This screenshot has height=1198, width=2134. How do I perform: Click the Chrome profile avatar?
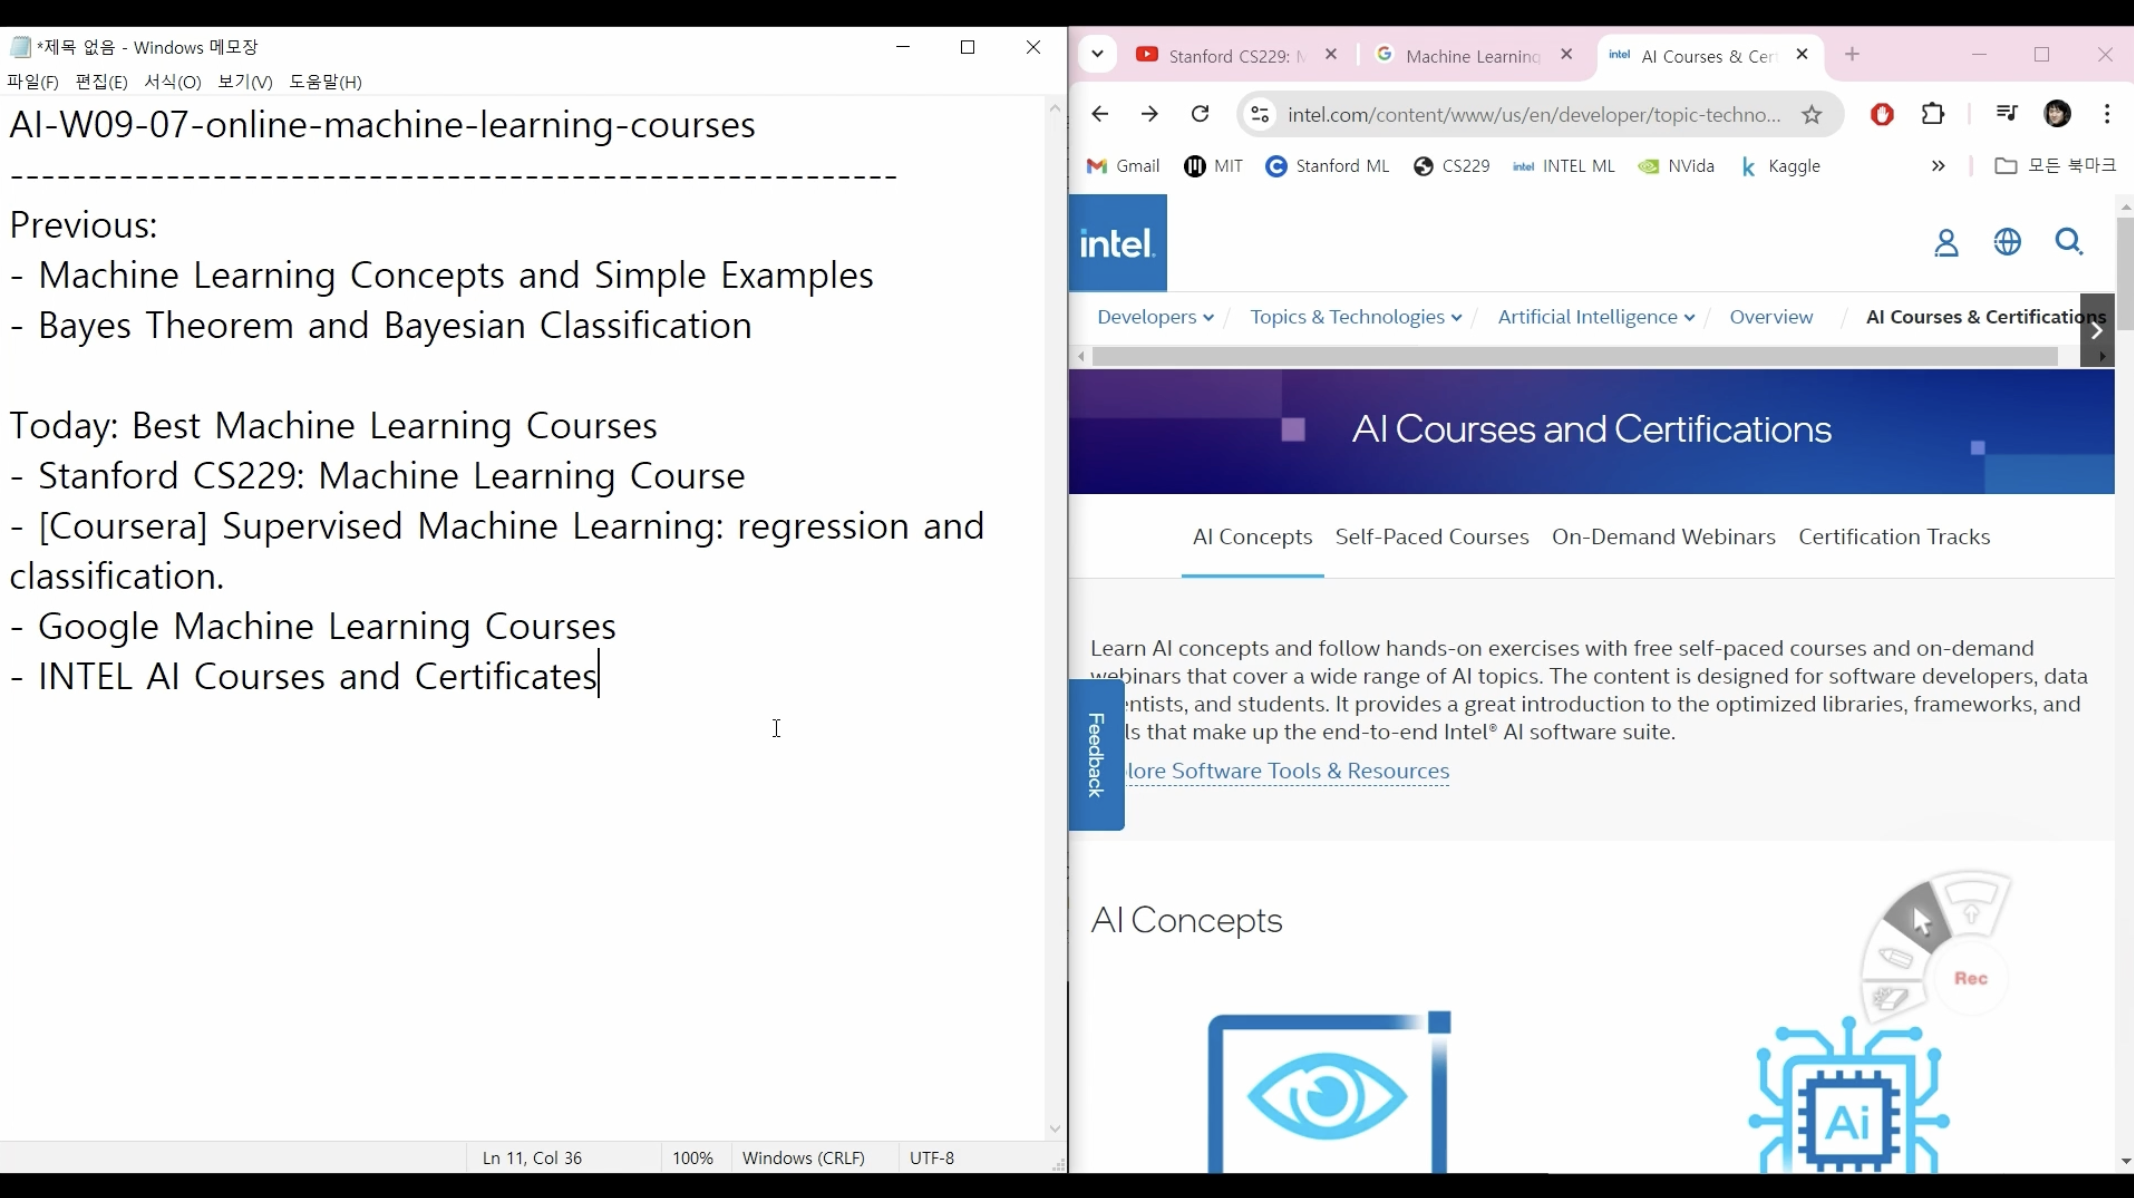coord(2057,114)
